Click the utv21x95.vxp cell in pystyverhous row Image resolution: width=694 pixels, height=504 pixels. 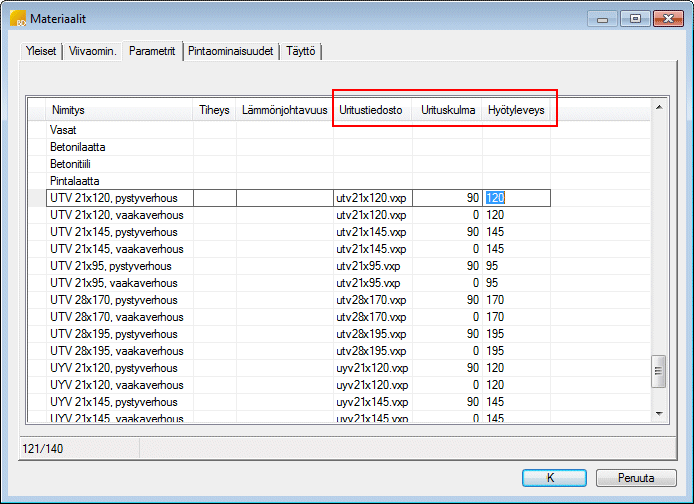coord(371,266)
